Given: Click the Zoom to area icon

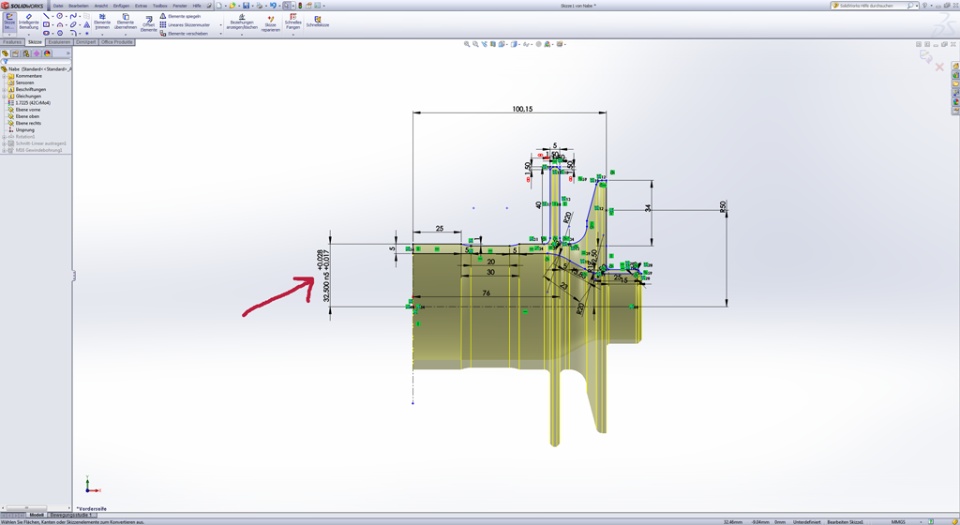Looking at the screenshot, I should click(475, 44).
